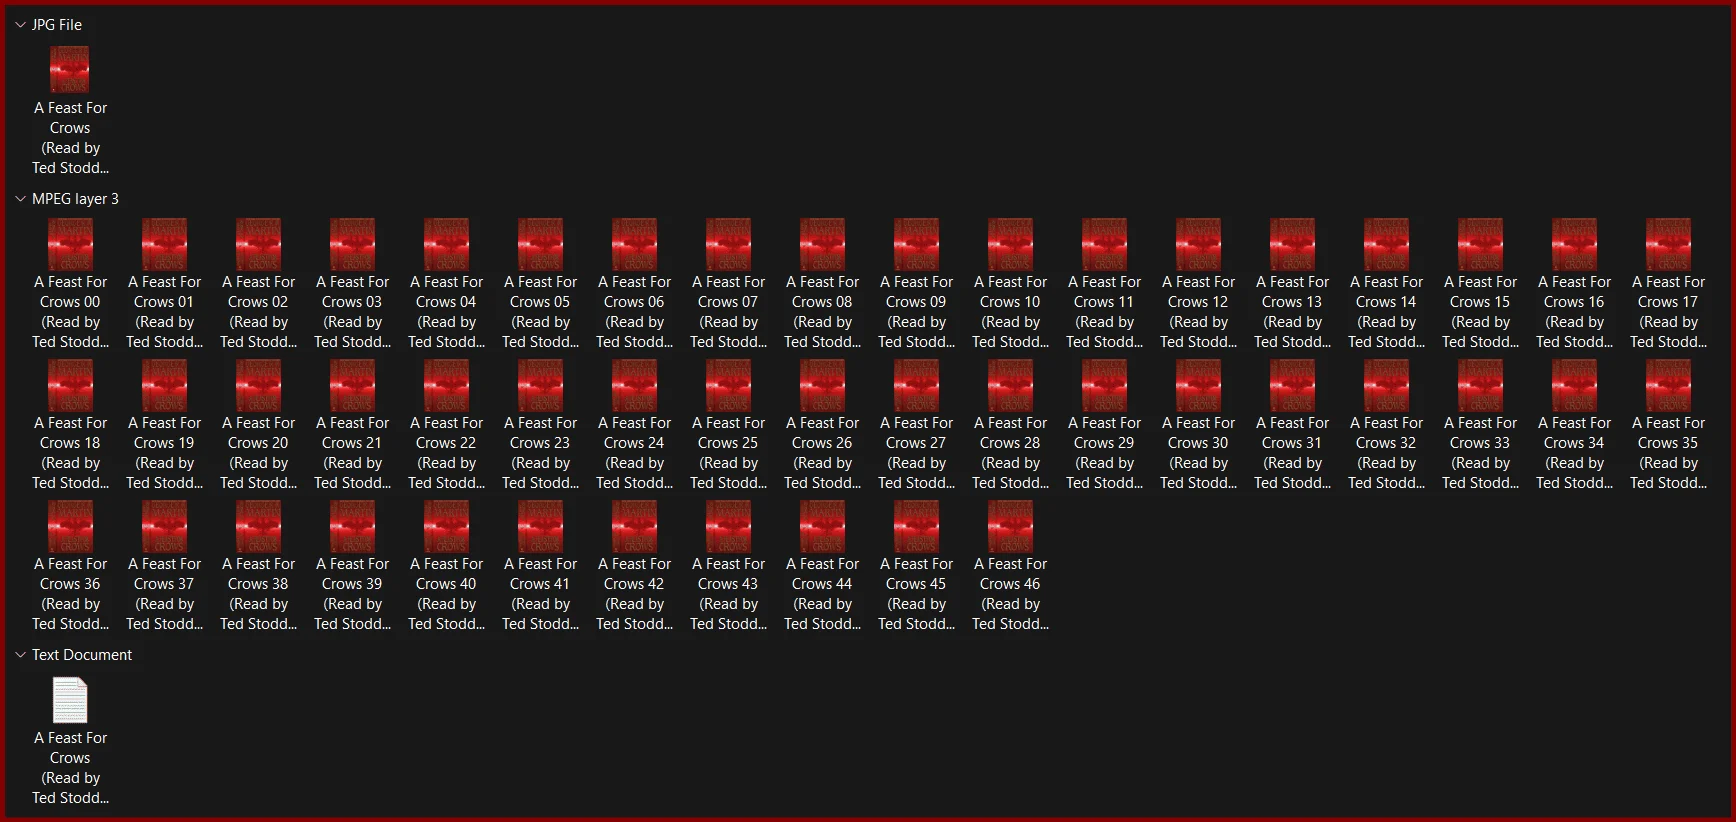Select A Feast For Crows 00 mp3 icon
1736x822 pixels.
point(70,244)
